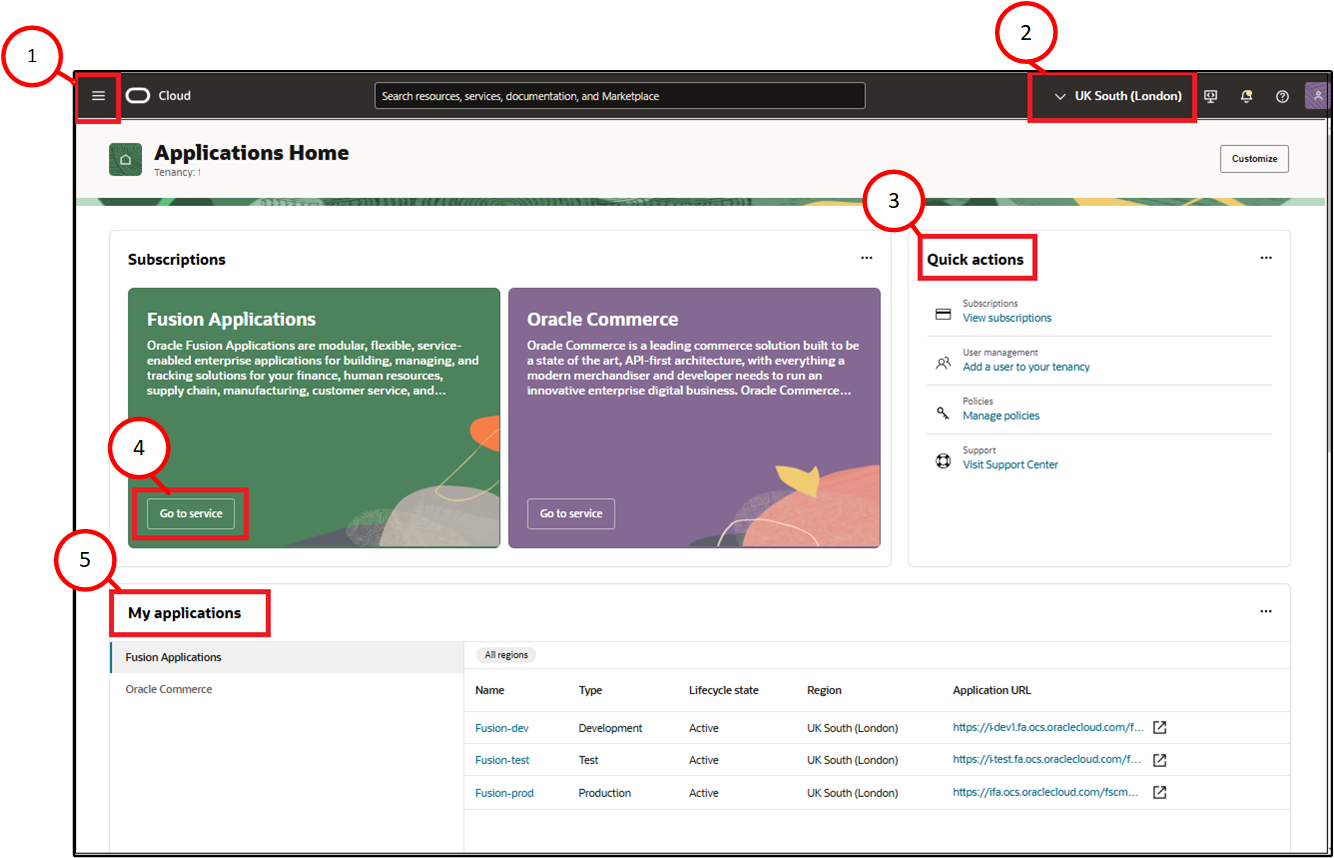Open the help icon

click(x=1282, y=95)
